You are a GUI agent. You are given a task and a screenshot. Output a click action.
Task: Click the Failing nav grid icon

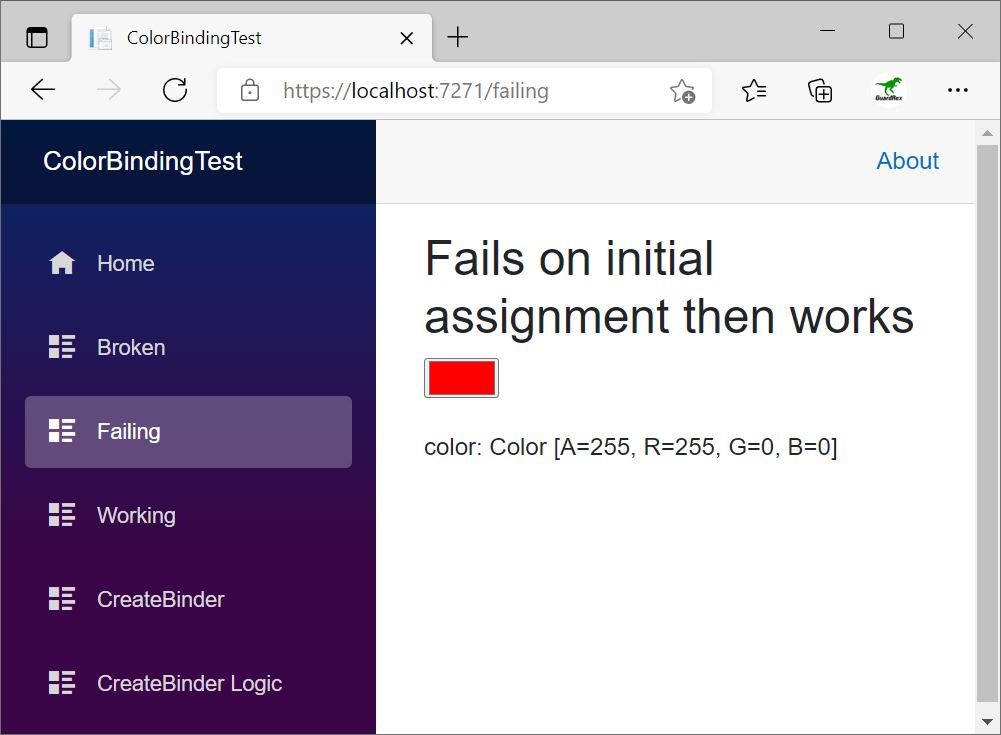click(x=61, y=431)
